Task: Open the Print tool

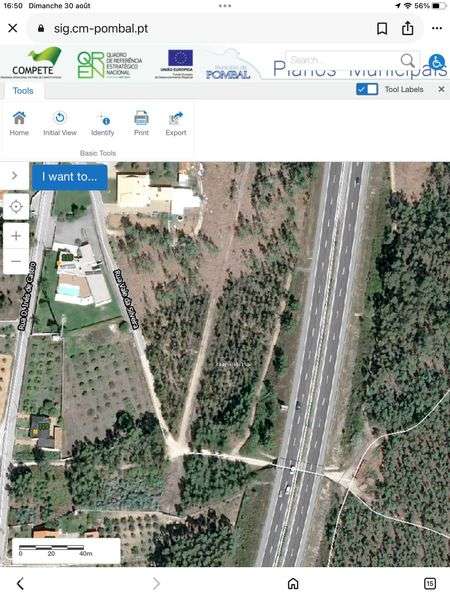Action: click(141, 123)
